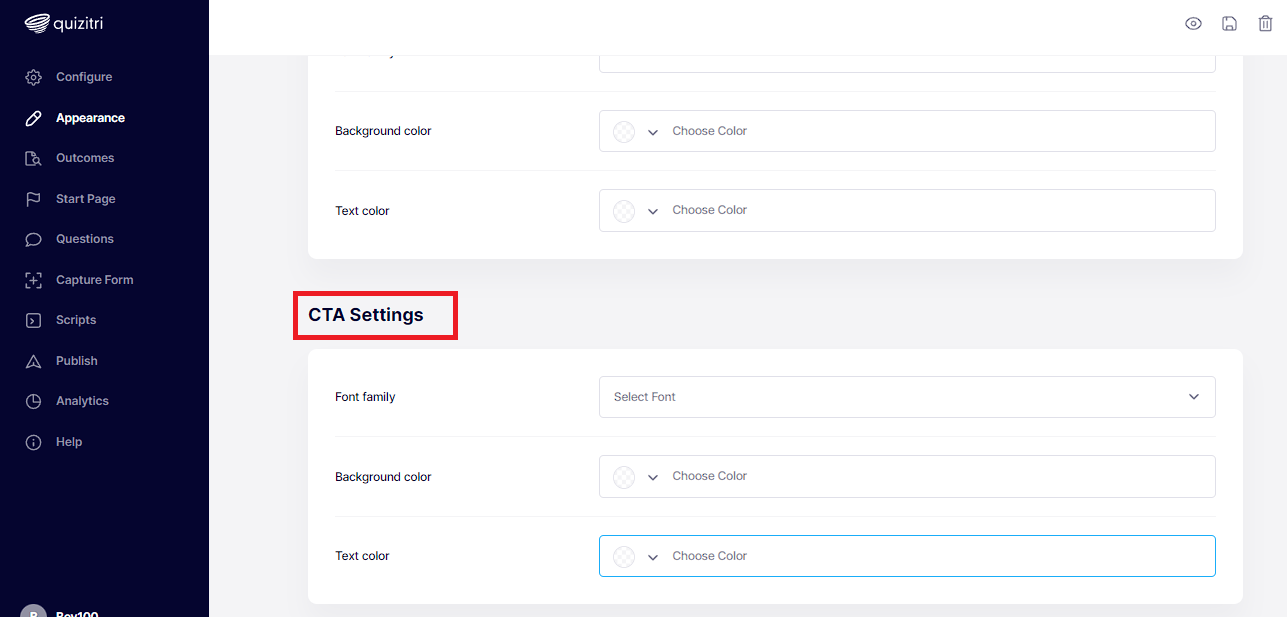
Task: Click the Start Page flag icon
Action: click(33, 199)
